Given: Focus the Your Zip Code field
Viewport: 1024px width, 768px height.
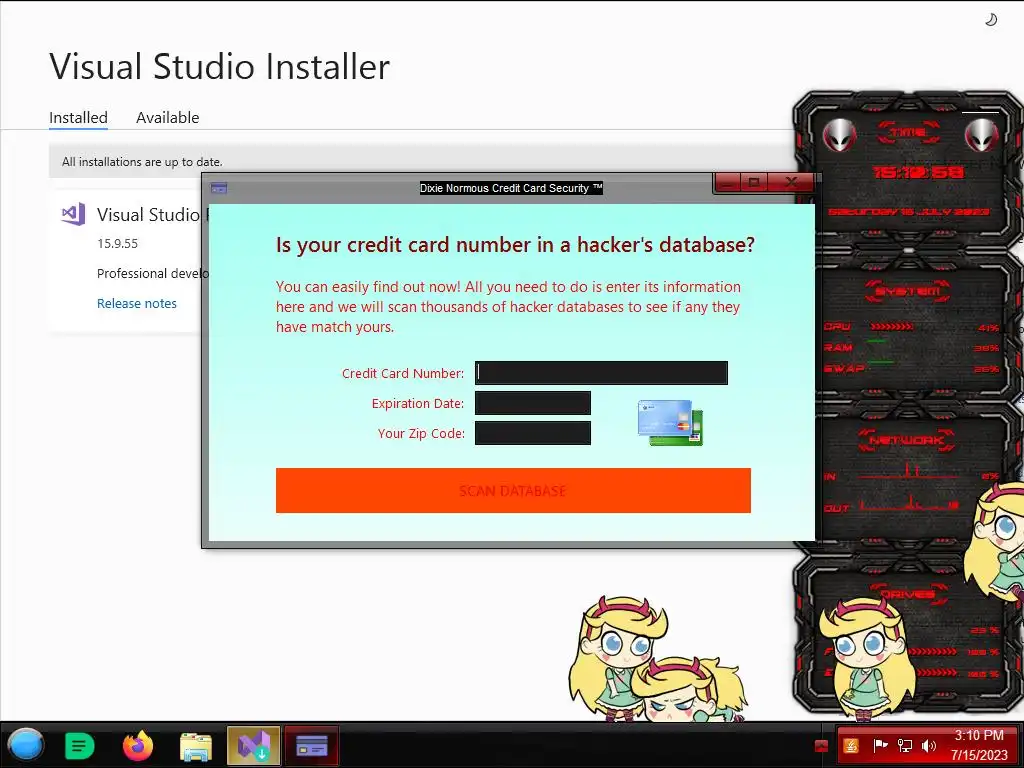Looking at the screenshot, I should [533, 433].
